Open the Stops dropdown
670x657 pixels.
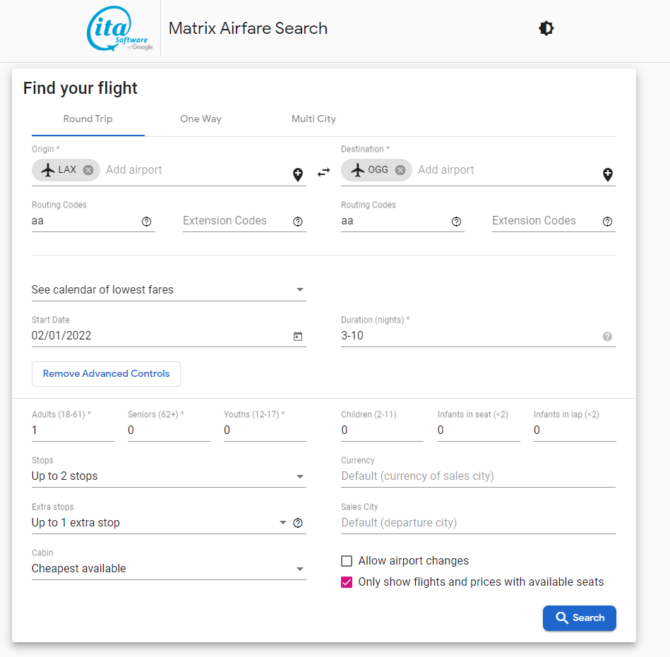coord(169,476)
